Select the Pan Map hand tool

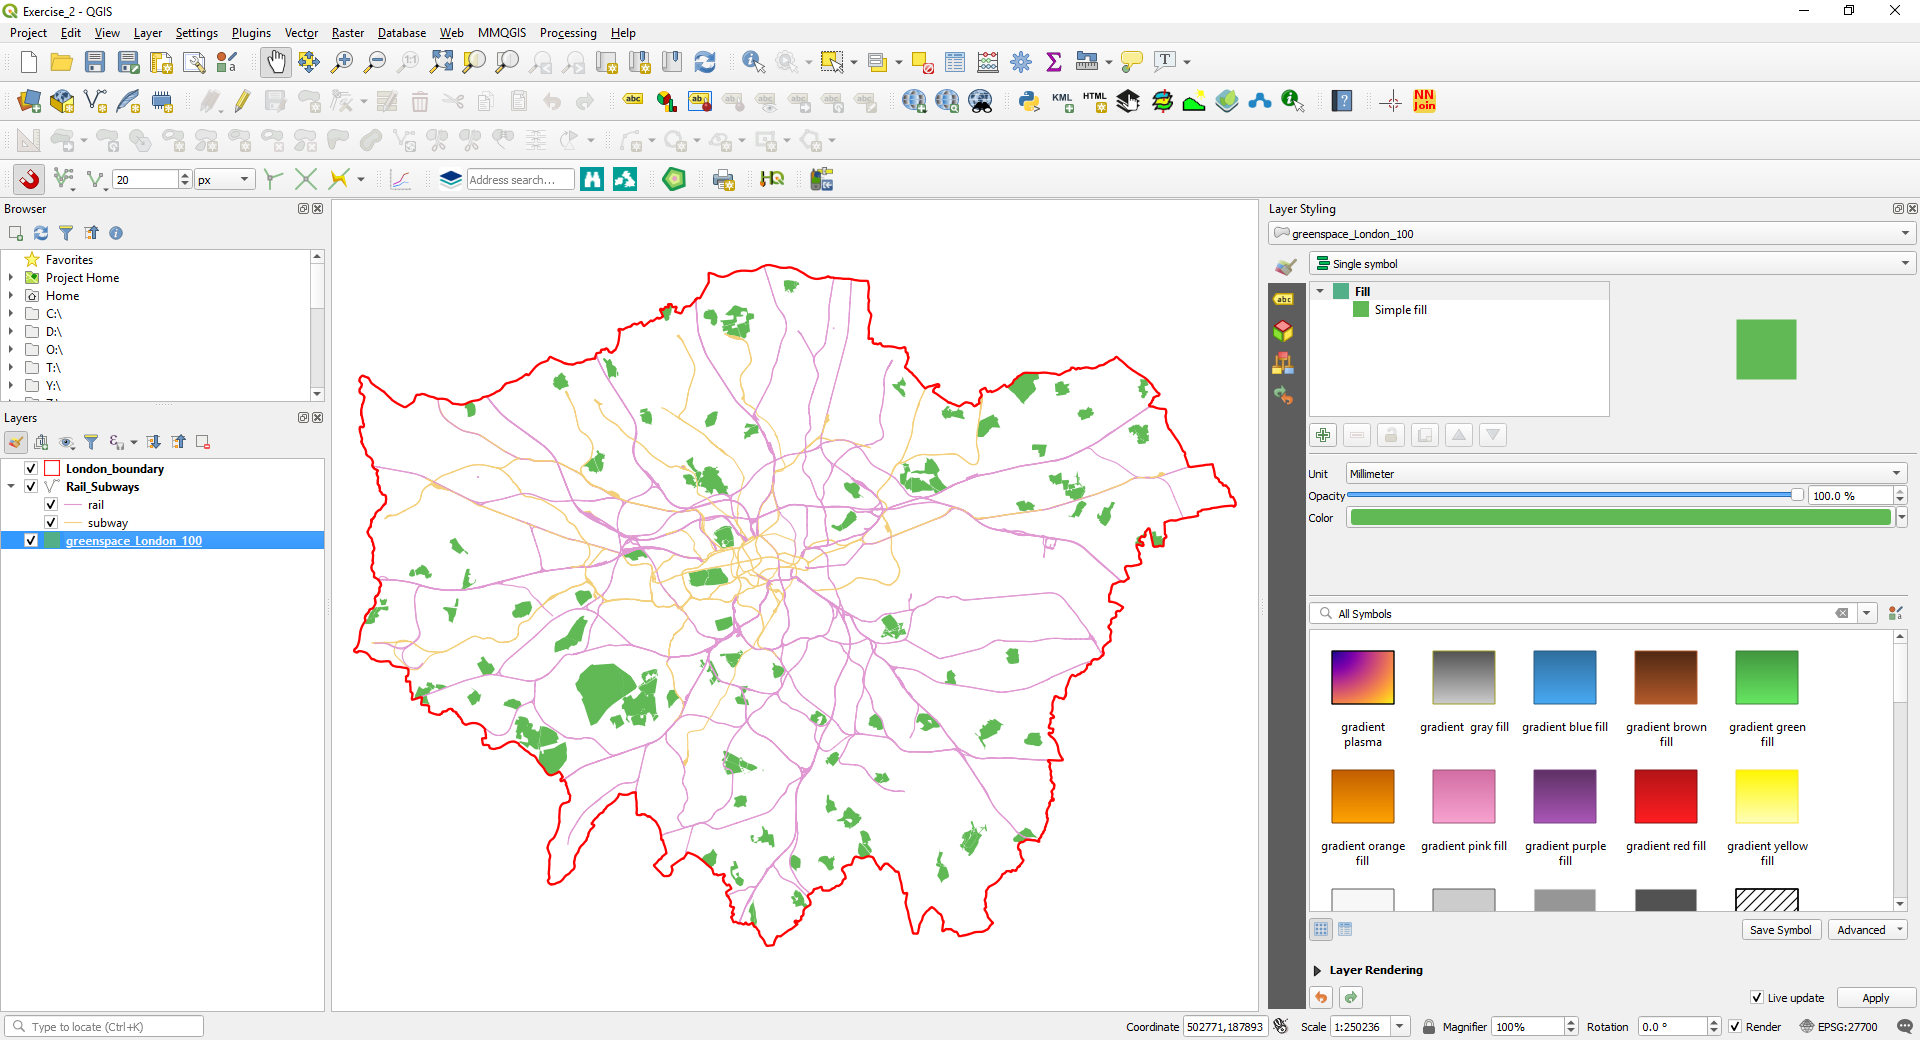(x=276, y=62)
